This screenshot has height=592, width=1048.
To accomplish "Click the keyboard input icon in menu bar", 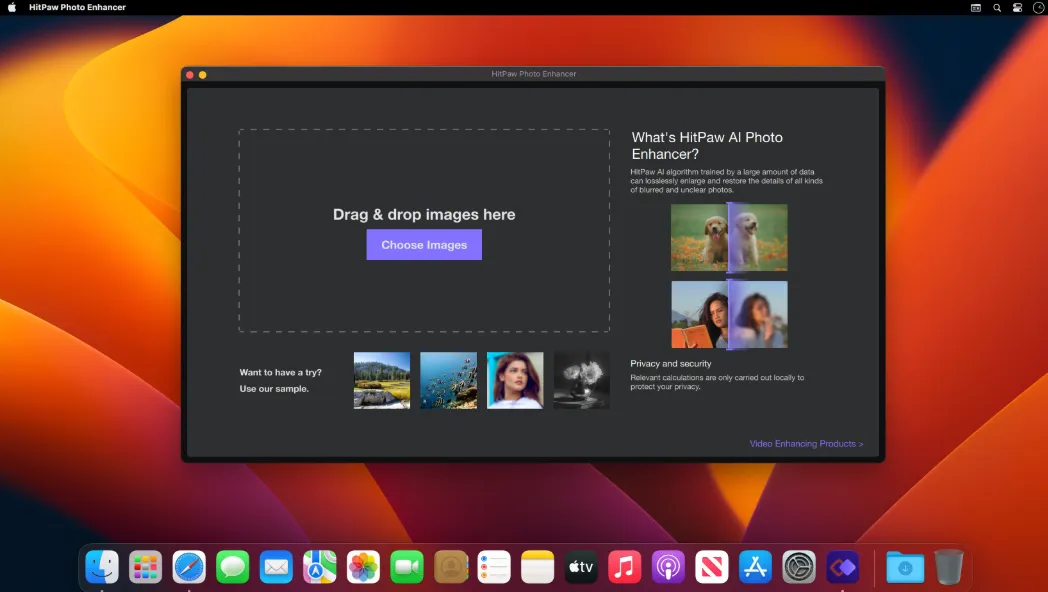I will click(x=976, y=7).
